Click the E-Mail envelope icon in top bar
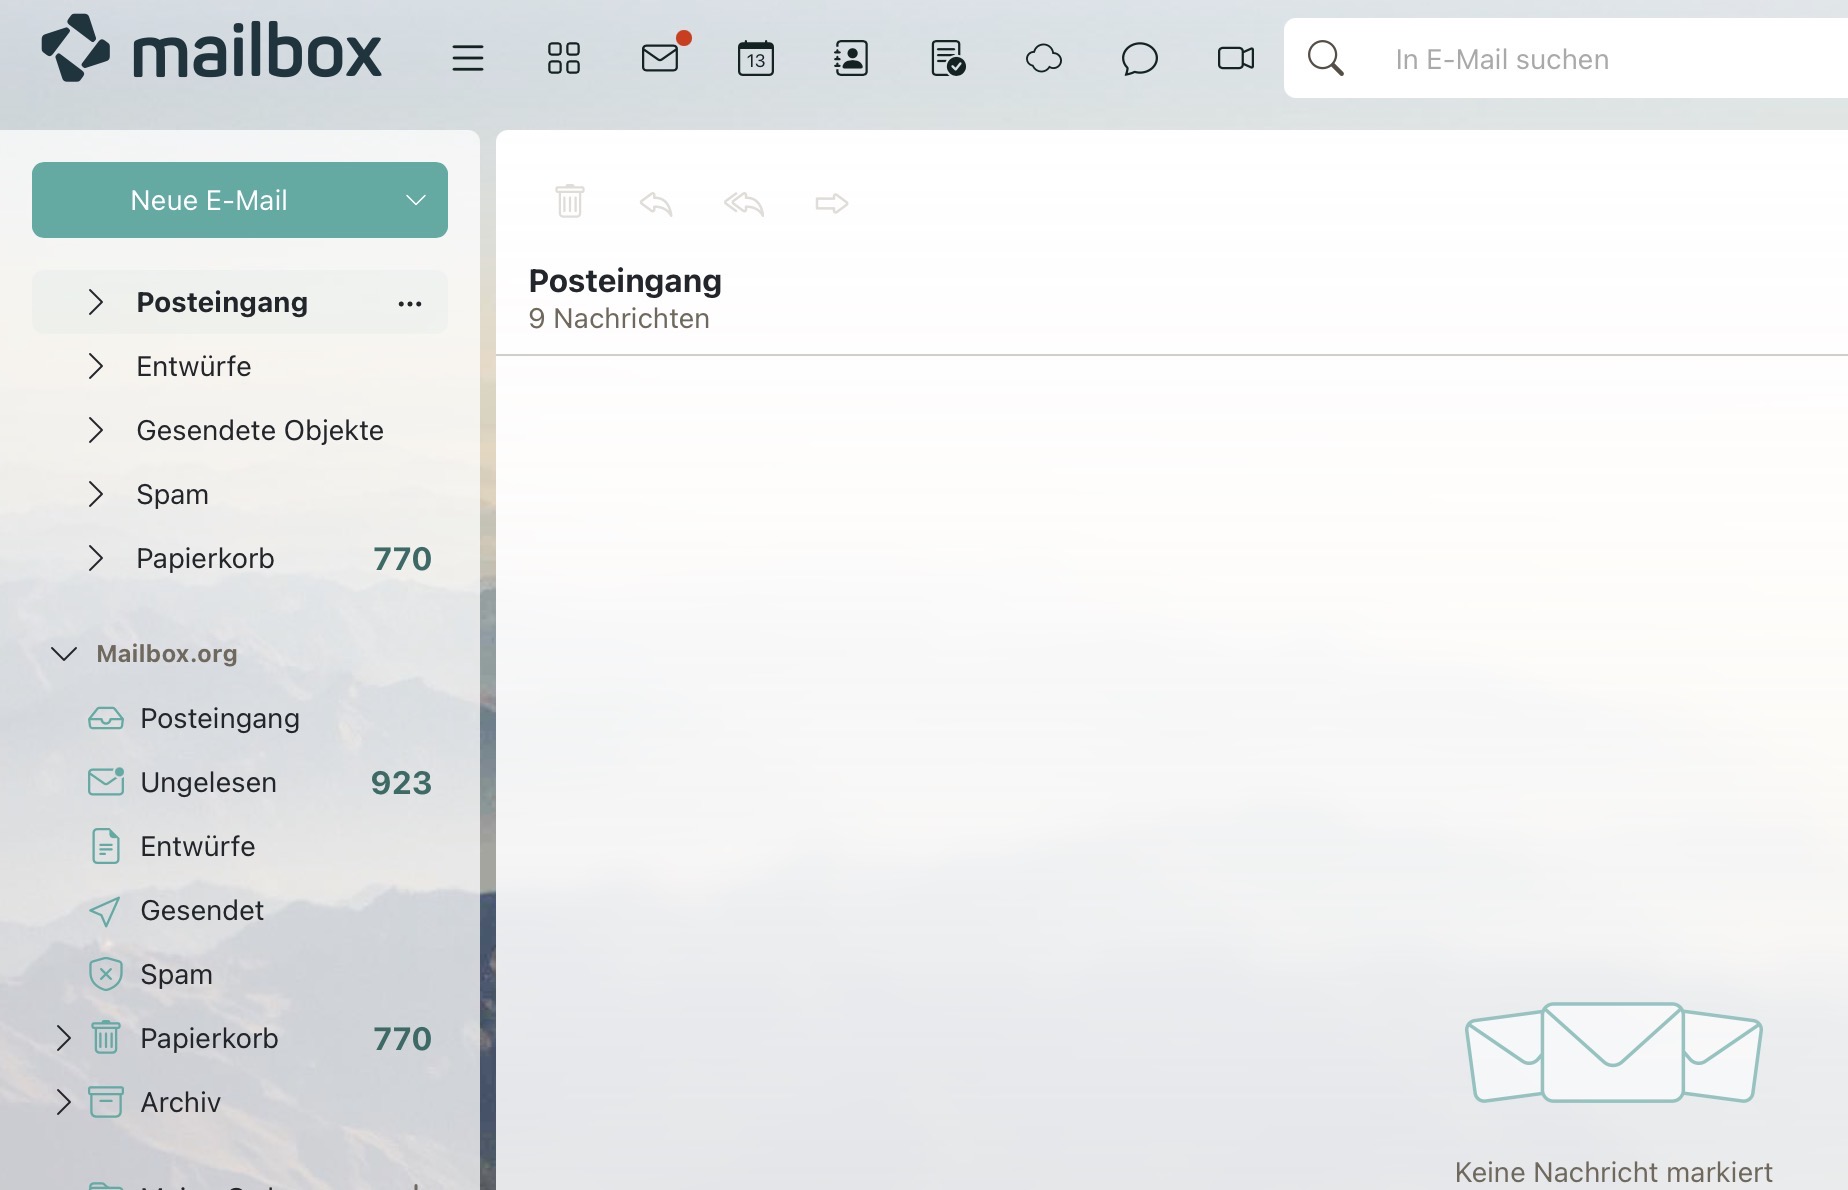 [x=660, y=59]
